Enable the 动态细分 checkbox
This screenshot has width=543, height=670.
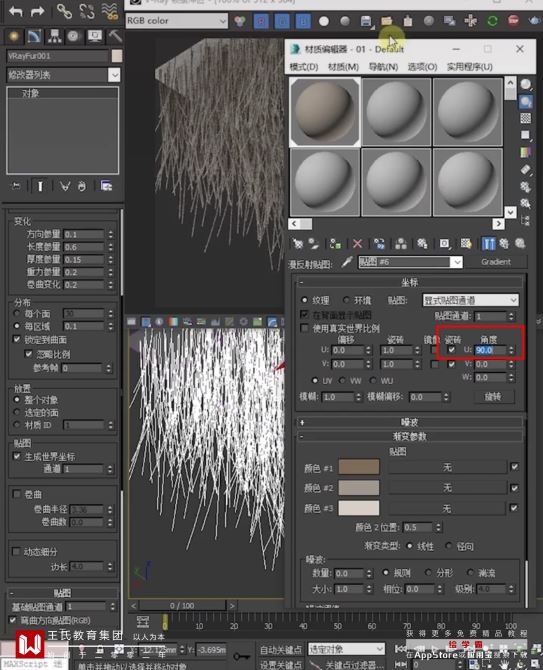16,552
